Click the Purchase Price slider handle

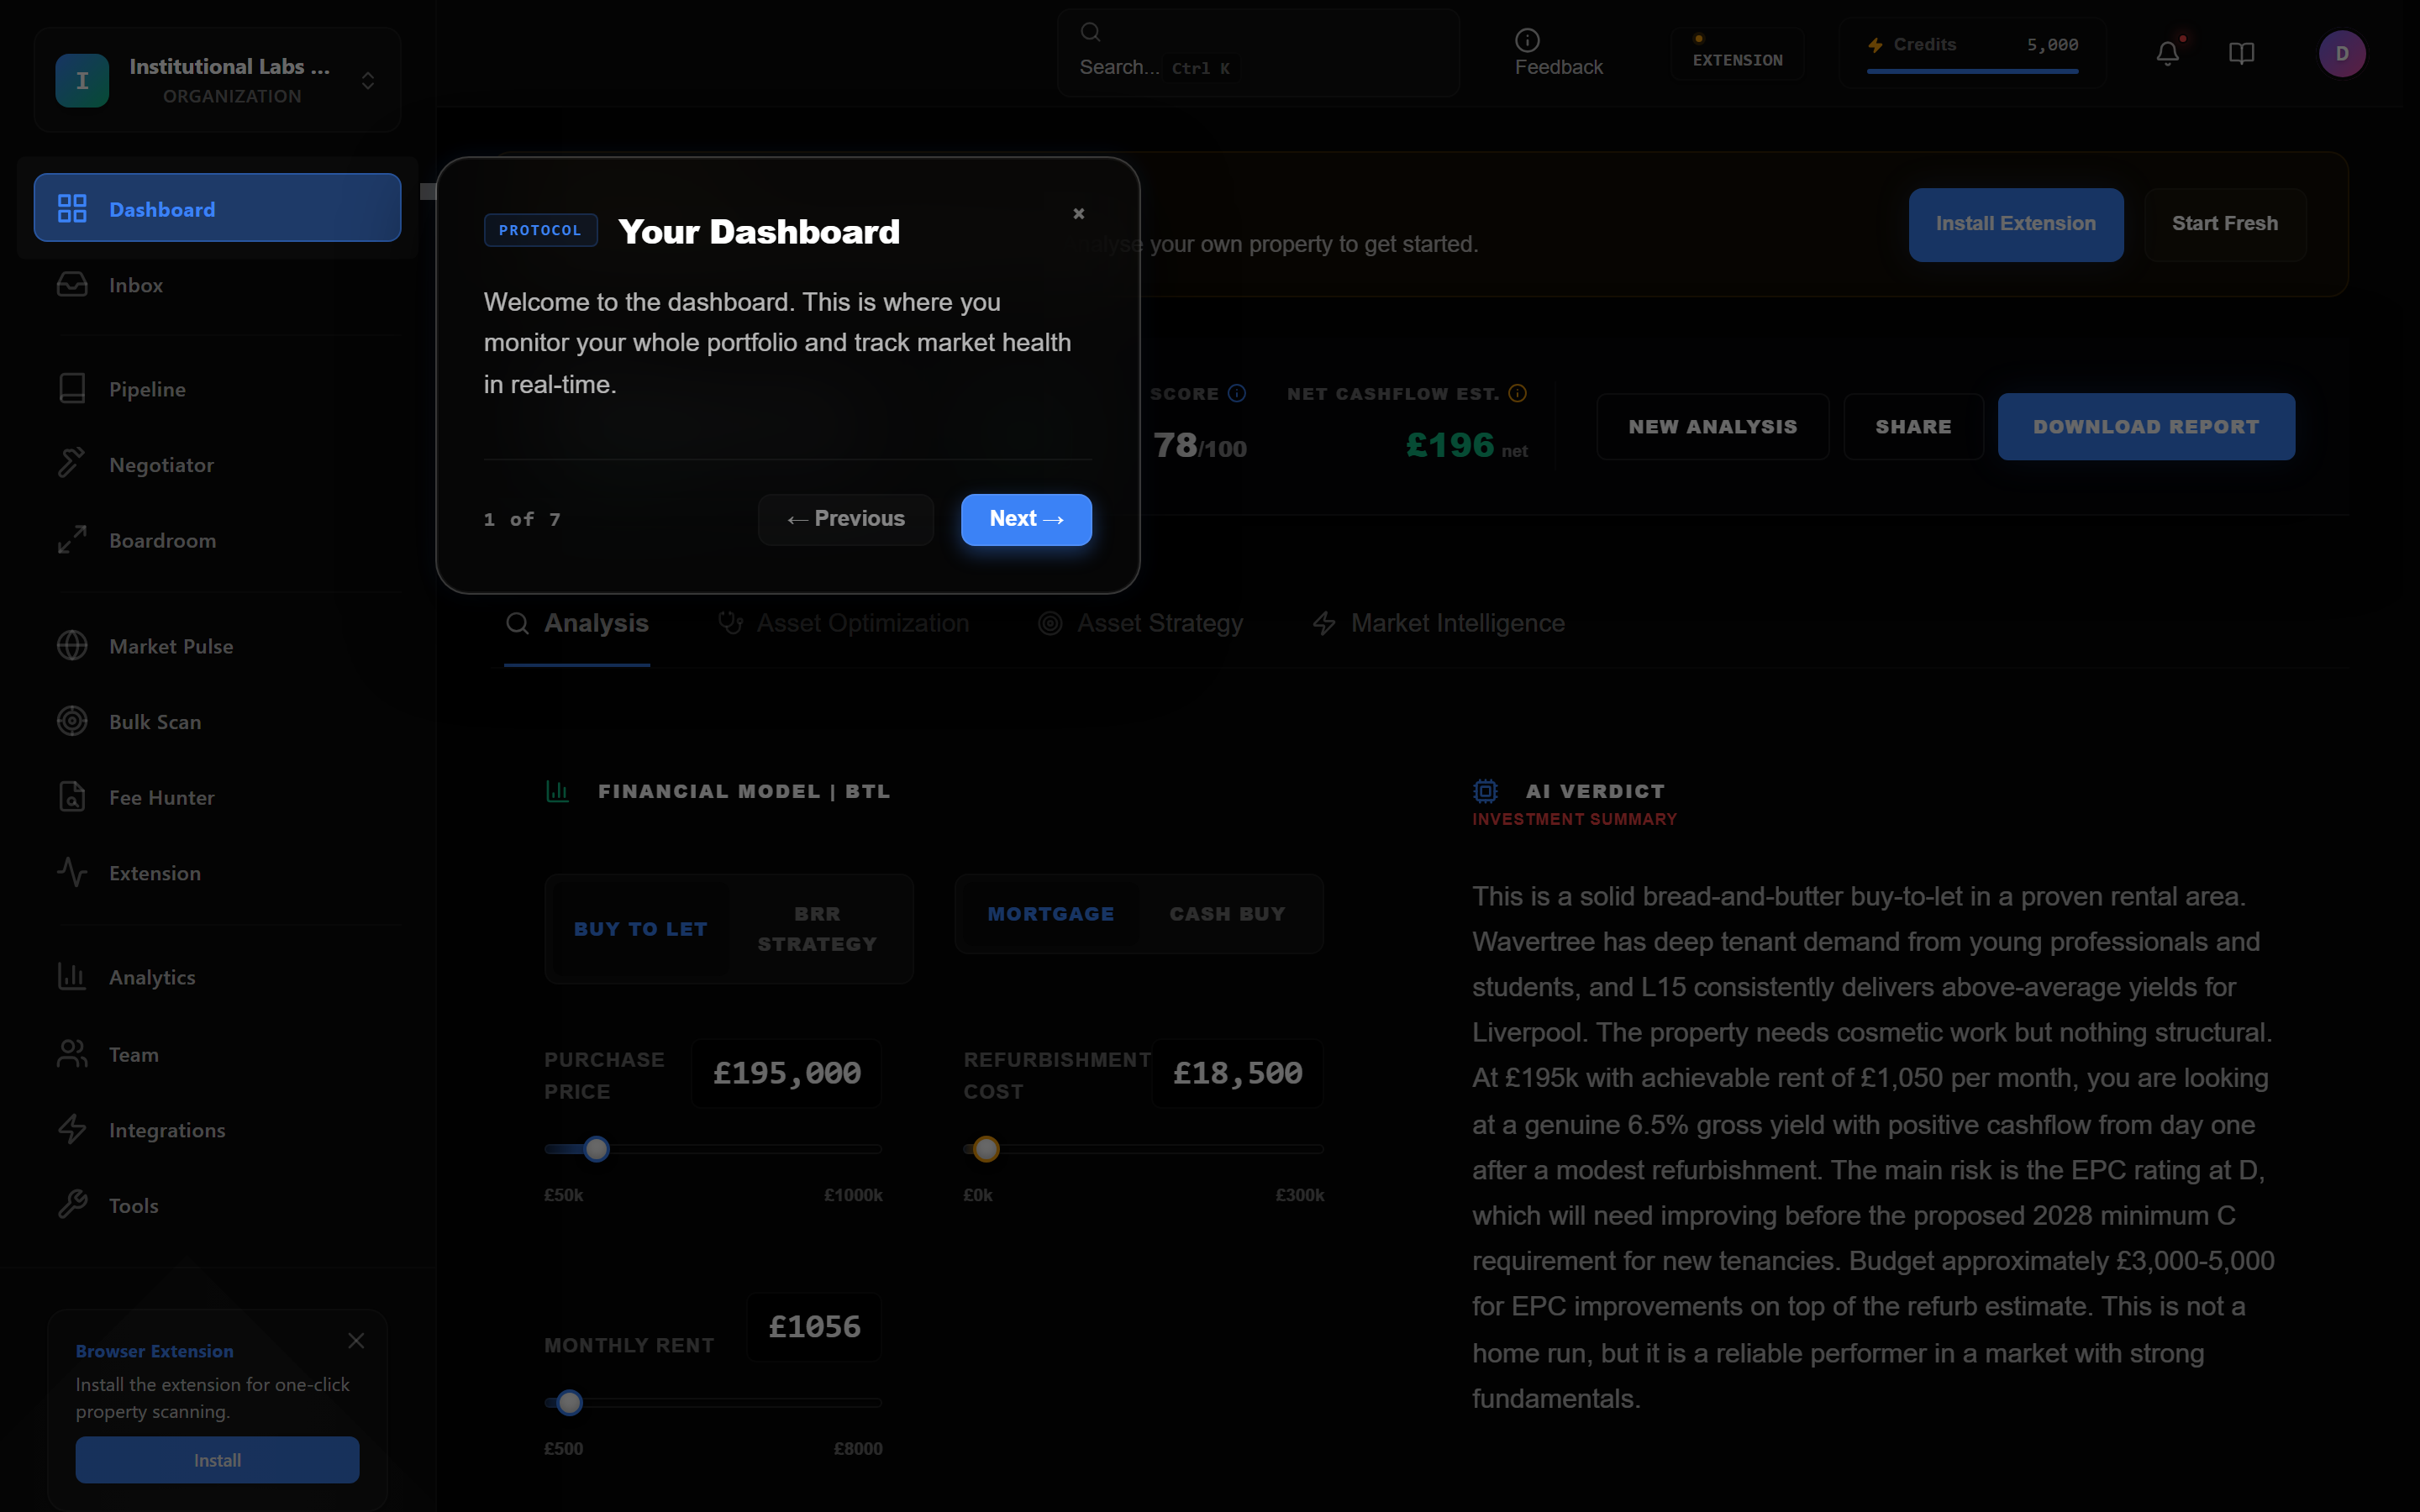[597, 1149]
